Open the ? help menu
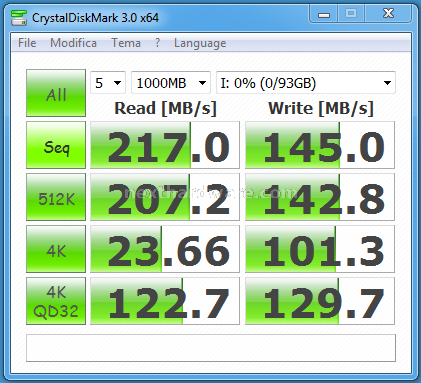This screenshot has width=421, height=383. [157, 43]
